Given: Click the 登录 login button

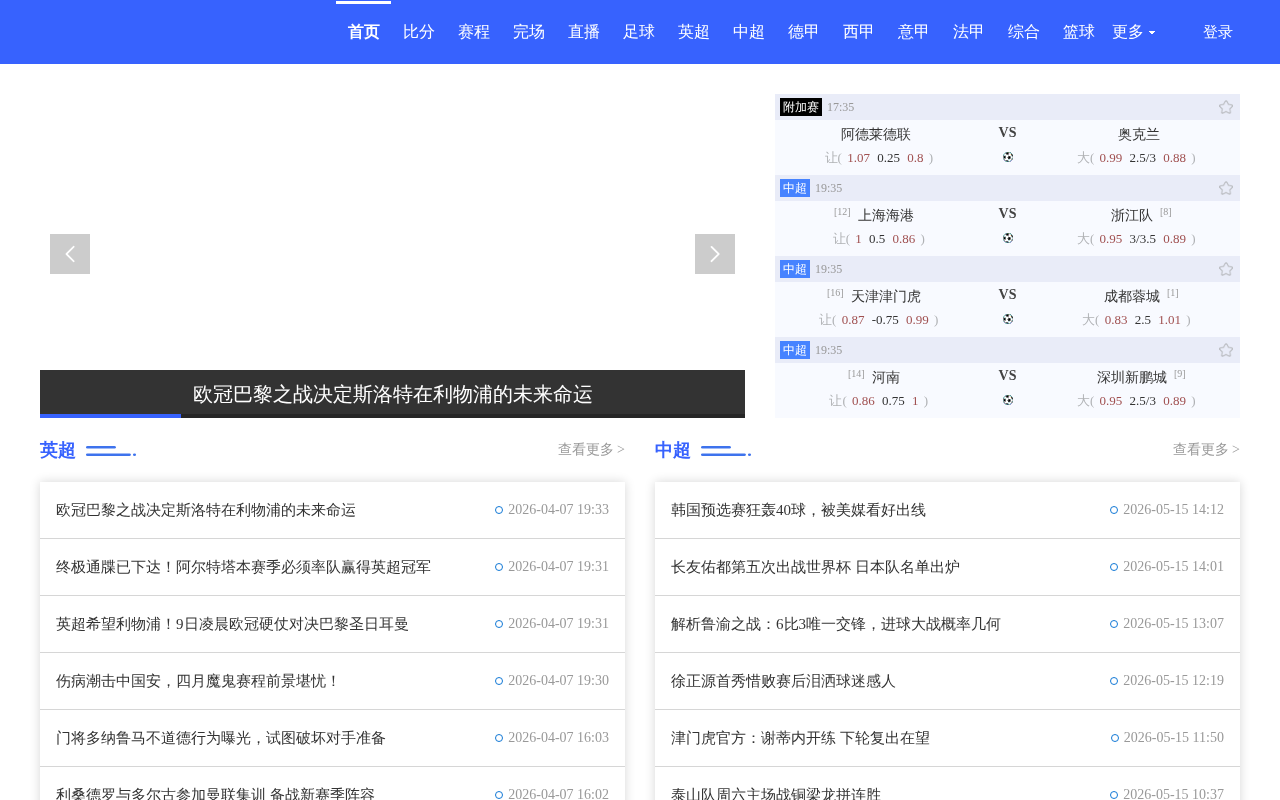Looking at the screenshot, I should tap(1218, 32).
